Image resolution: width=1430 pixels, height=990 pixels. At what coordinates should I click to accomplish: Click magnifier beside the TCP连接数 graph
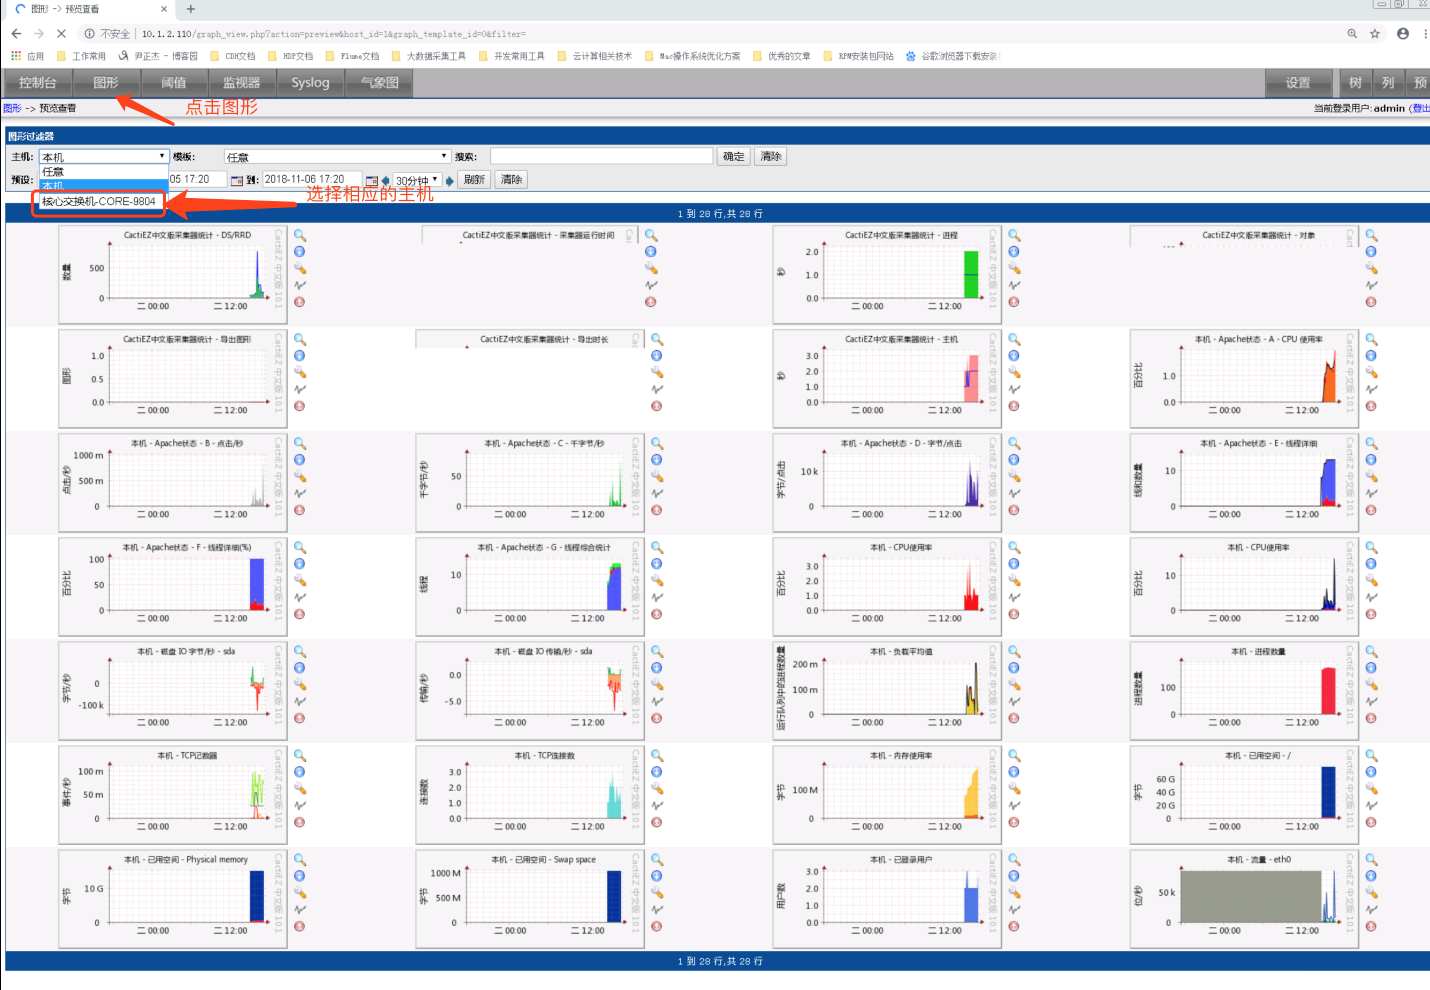(657, 756)
